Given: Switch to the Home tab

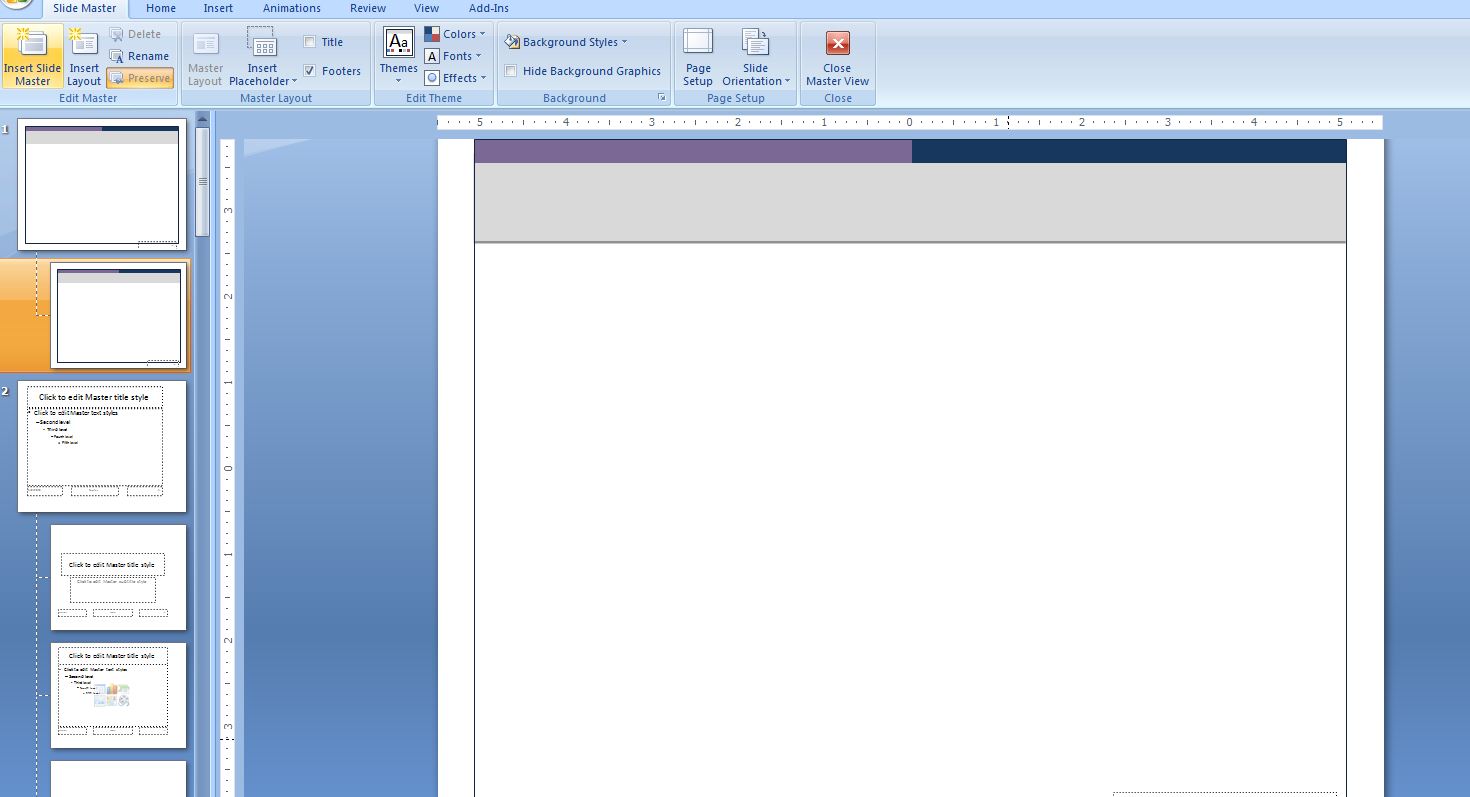Looking at the screenshot, I should 161,8.
